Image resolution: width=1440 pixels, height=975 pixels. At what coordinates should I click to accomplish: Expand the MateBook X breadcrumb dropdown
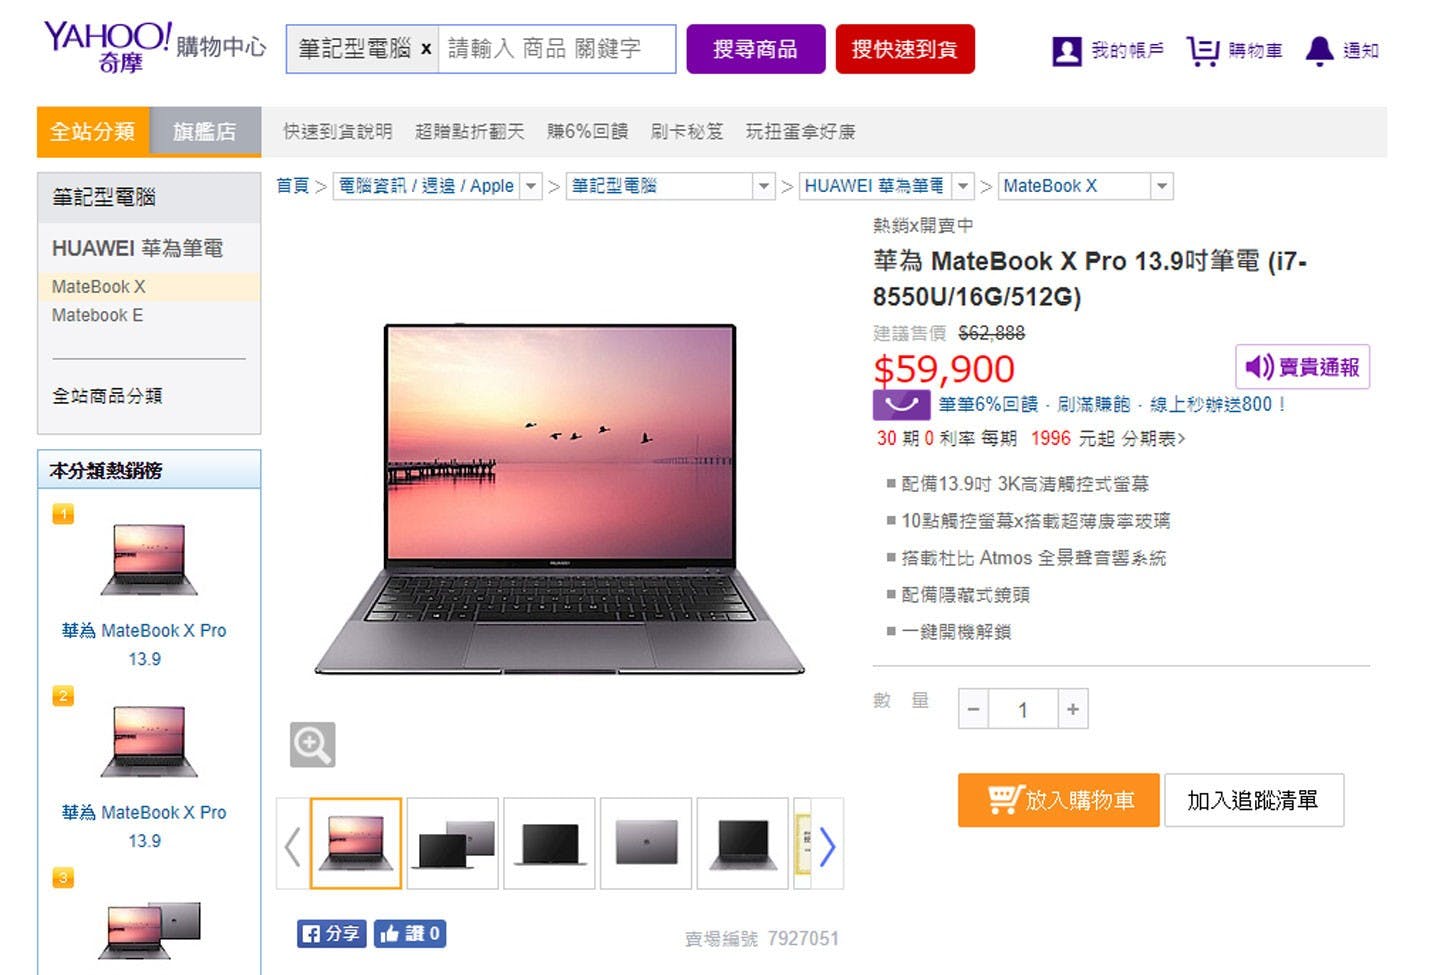(1161, 186)
